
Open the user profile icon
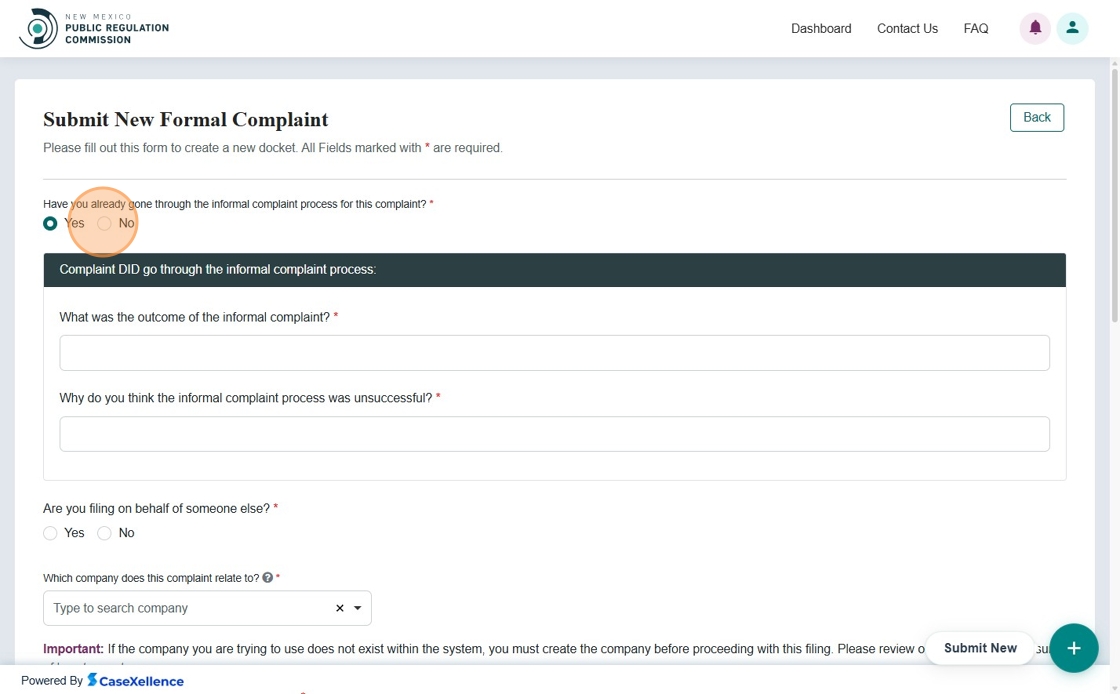[x=1072, y=29]
